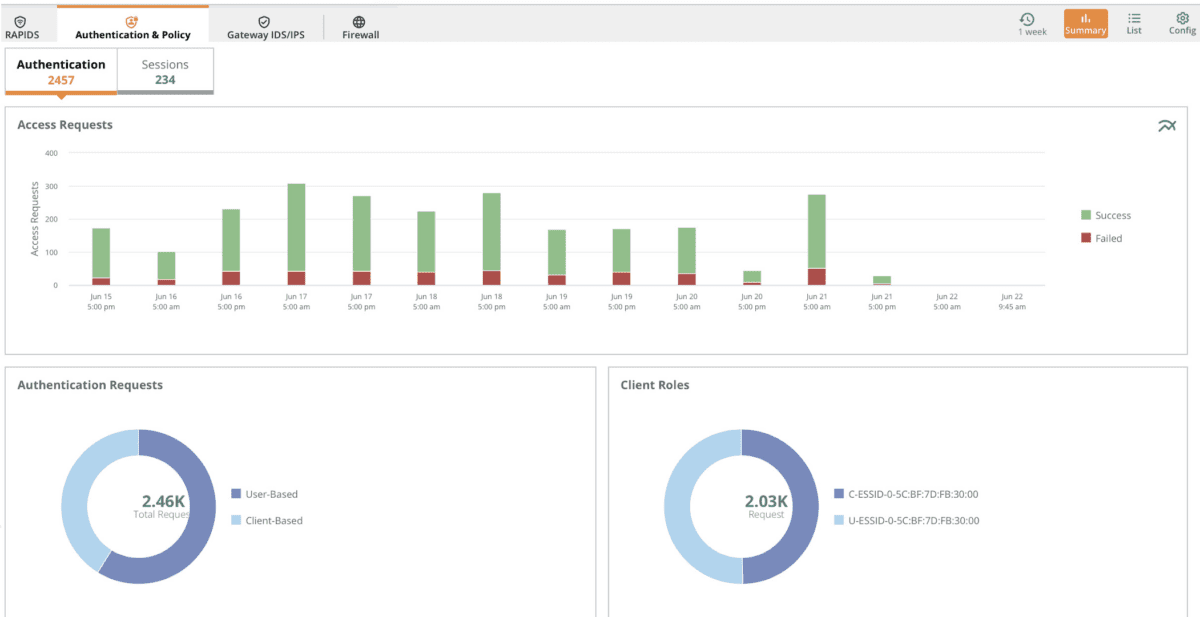1200x617 pixels.
Task: Click the Gateway IDS/IPS shield icon
Action: 264,21
